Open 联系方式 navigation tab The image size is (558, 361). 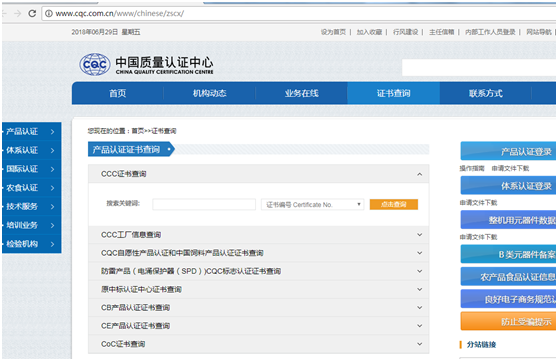pos(485,93)
